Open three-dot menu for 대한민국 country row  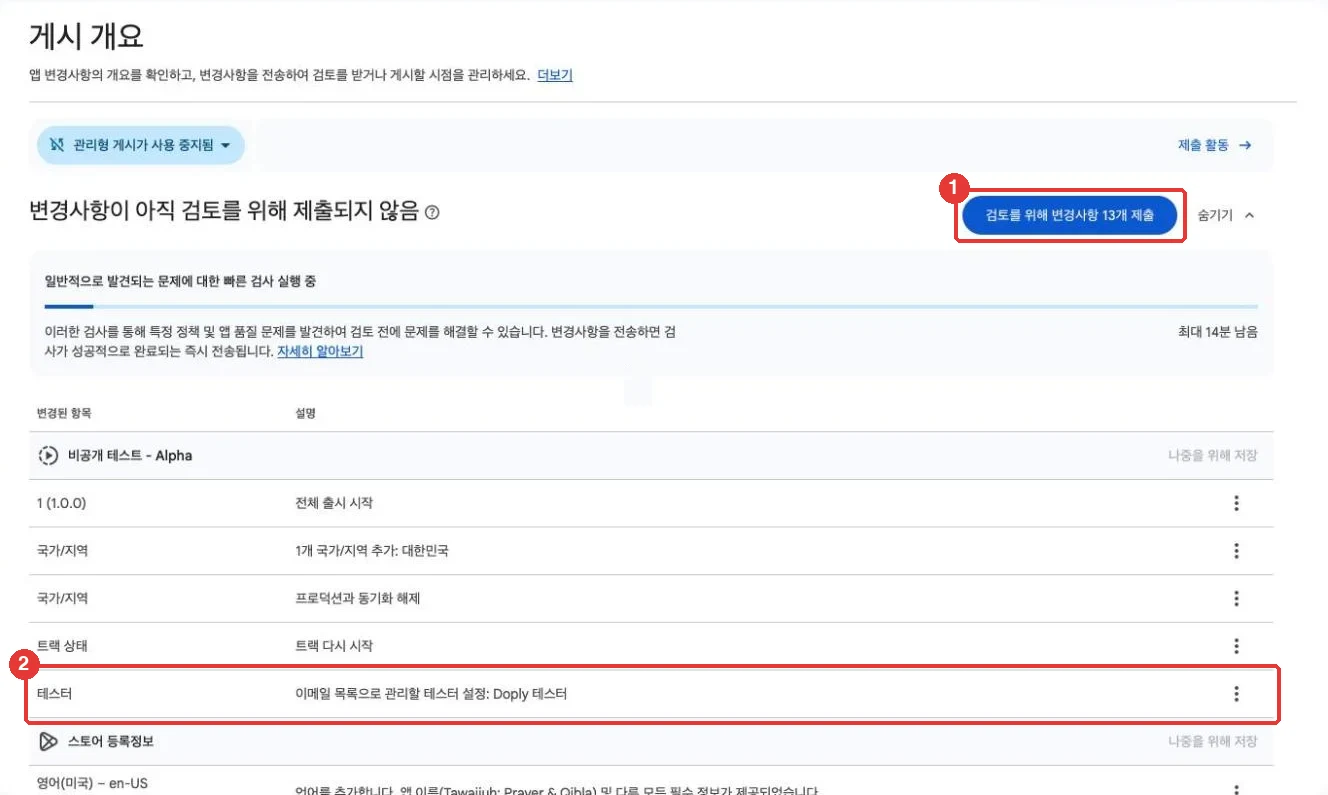coord(1237,551)
